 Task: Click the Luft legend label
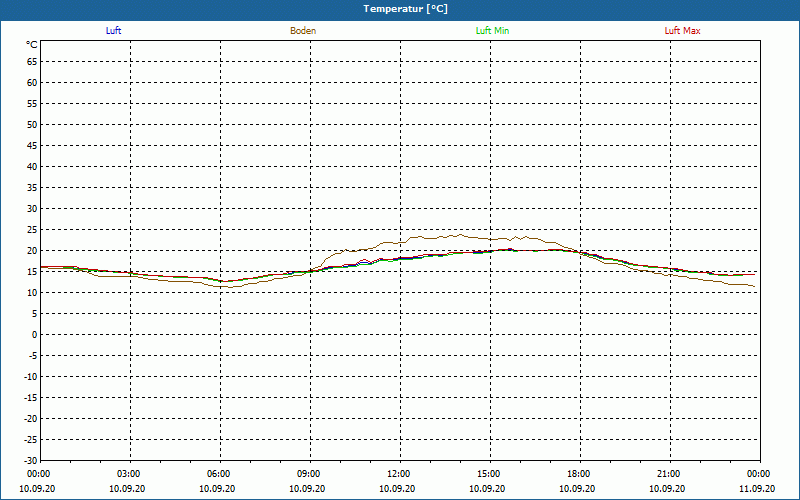coord(113,31)
